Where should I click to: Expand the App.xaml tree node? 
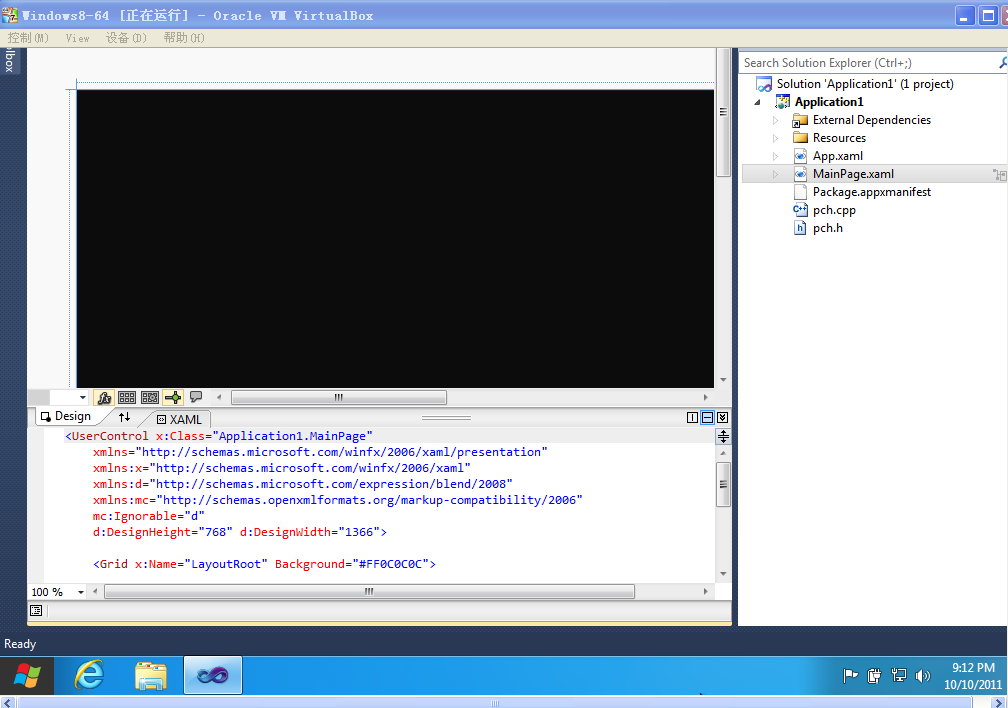775,156
